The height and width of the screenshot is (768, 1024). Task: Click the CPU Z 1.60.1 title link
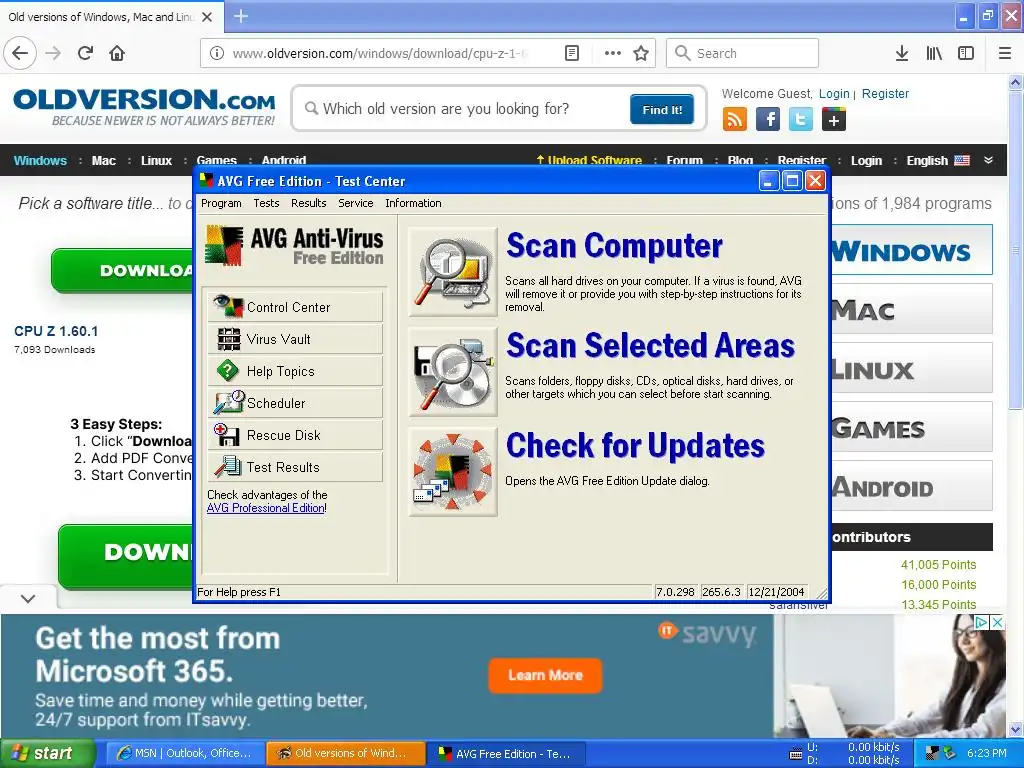56,331
